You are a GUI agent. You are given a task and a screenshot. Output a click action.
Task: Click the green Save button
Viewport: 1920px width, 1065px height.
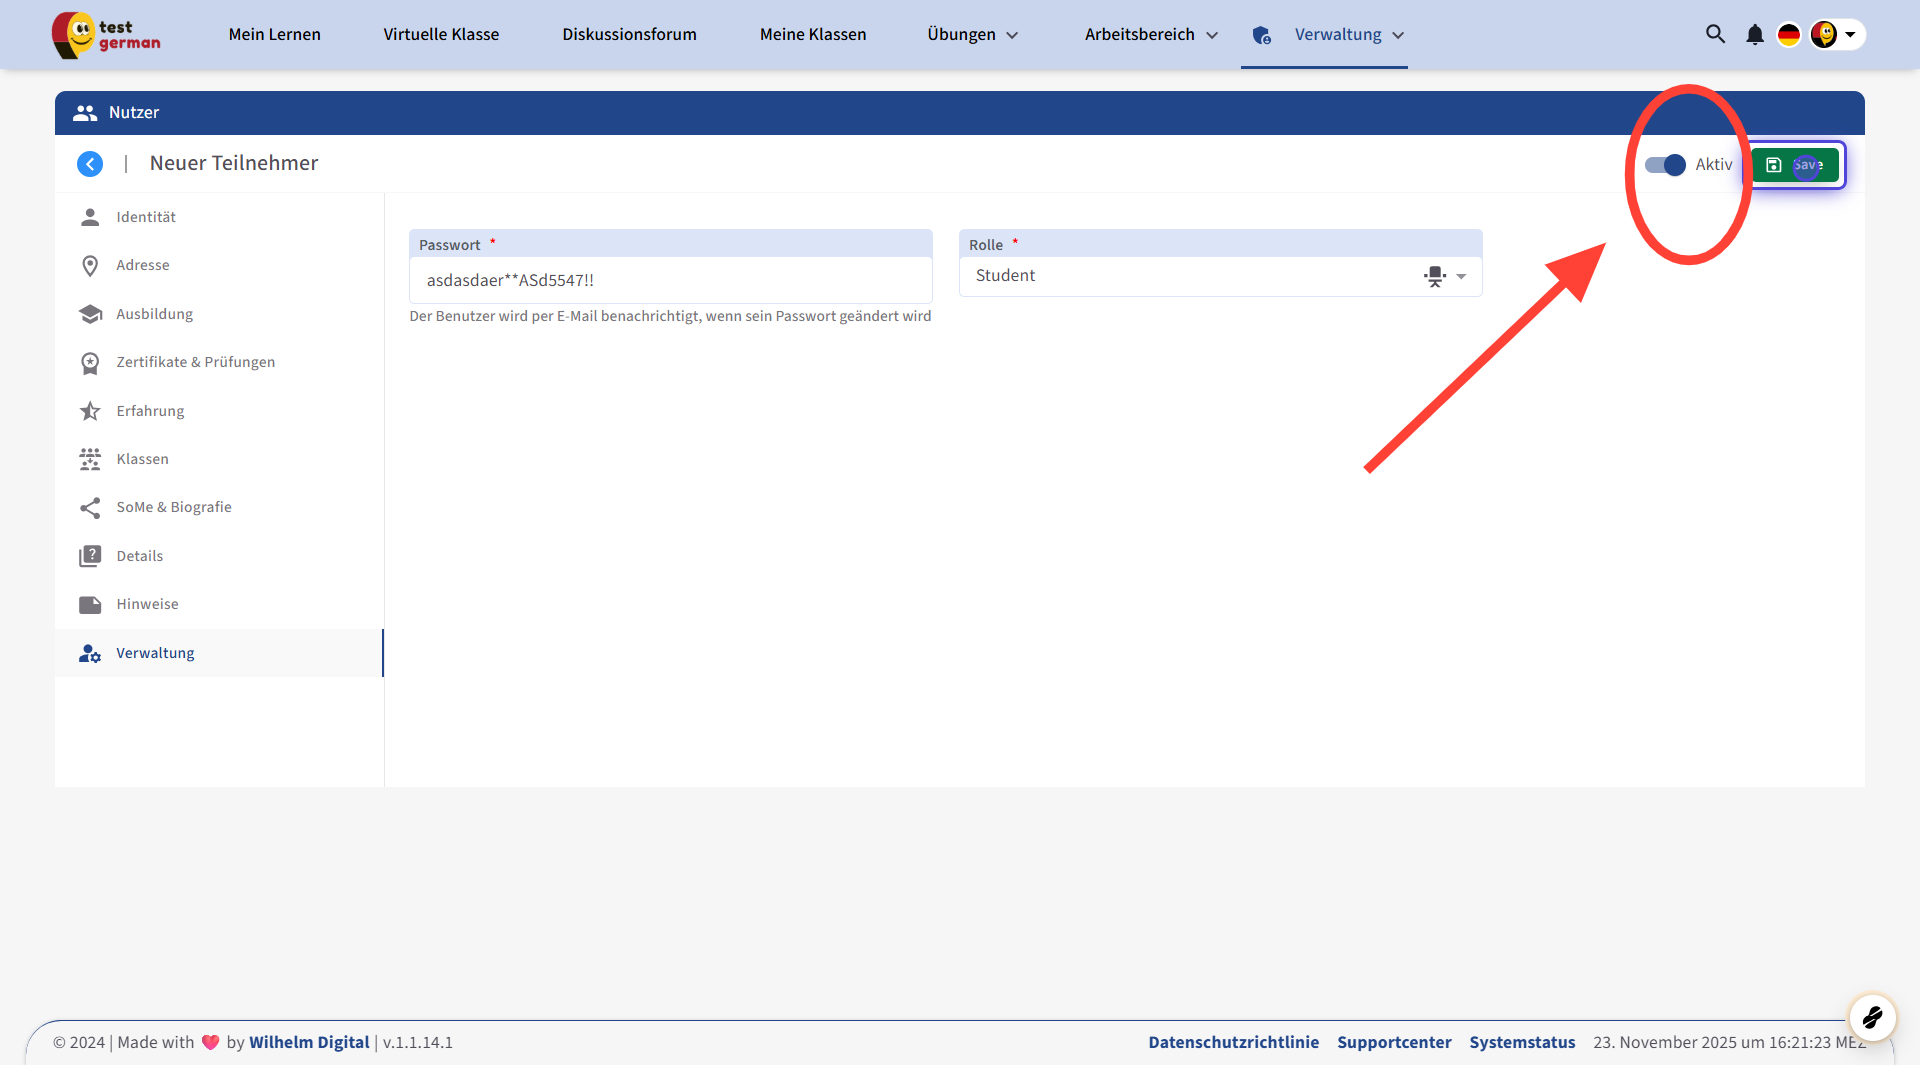(x=1795, y=165)
